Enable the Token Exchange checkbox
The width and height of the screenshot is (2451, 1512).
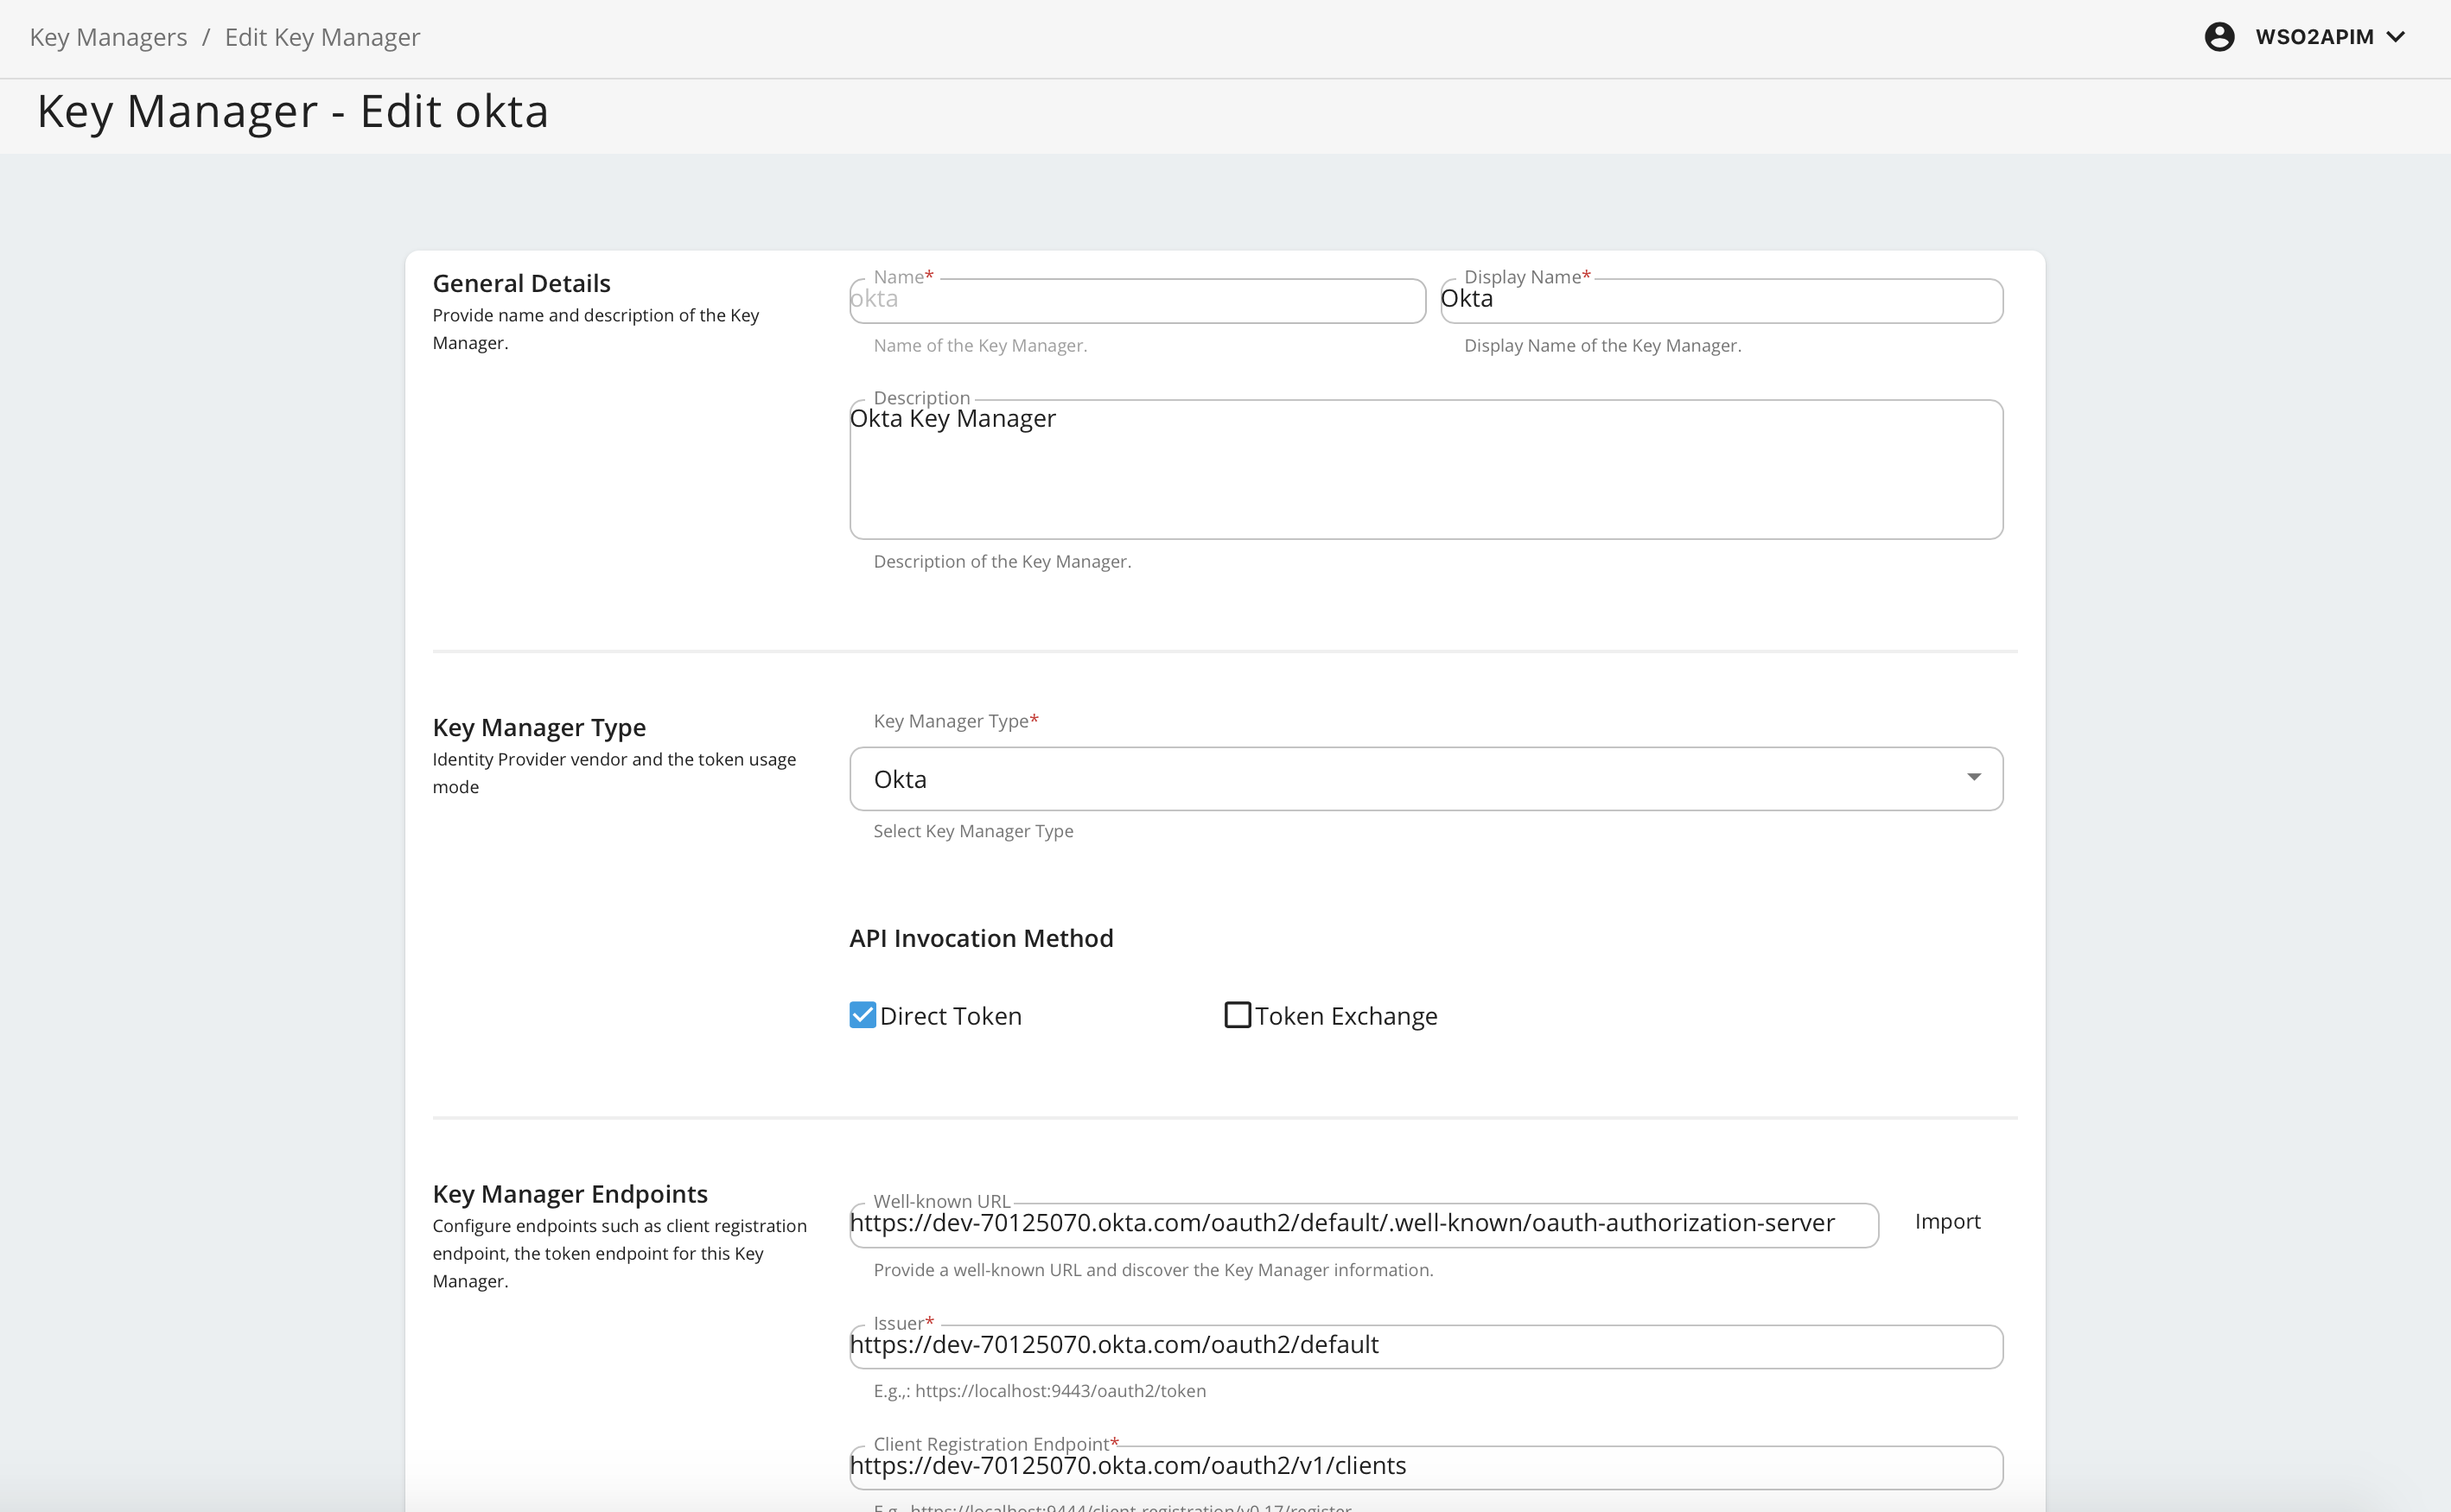tap(1238, 1015)
